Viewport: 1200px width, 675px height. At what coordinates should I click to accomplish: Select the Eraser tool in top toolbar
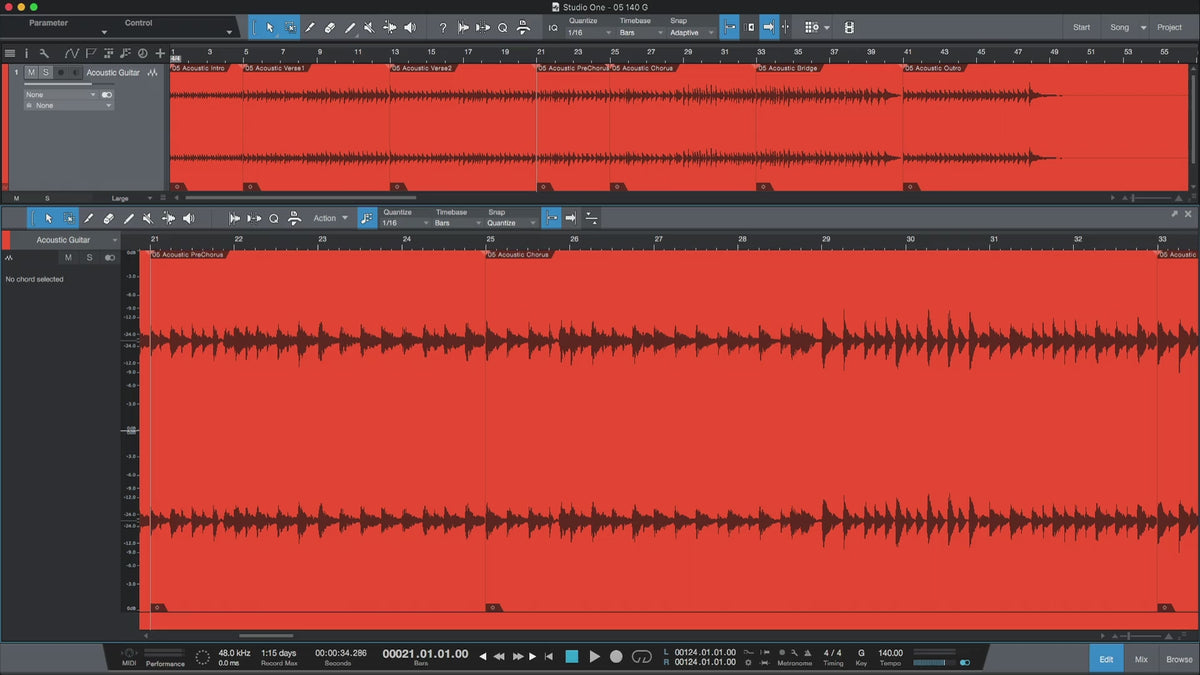pos(329,28)
